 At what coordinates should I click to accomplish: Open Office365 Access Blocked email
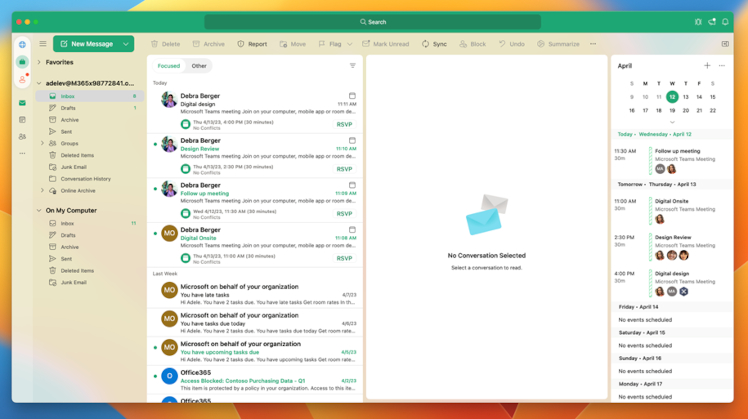pos(255,380)
